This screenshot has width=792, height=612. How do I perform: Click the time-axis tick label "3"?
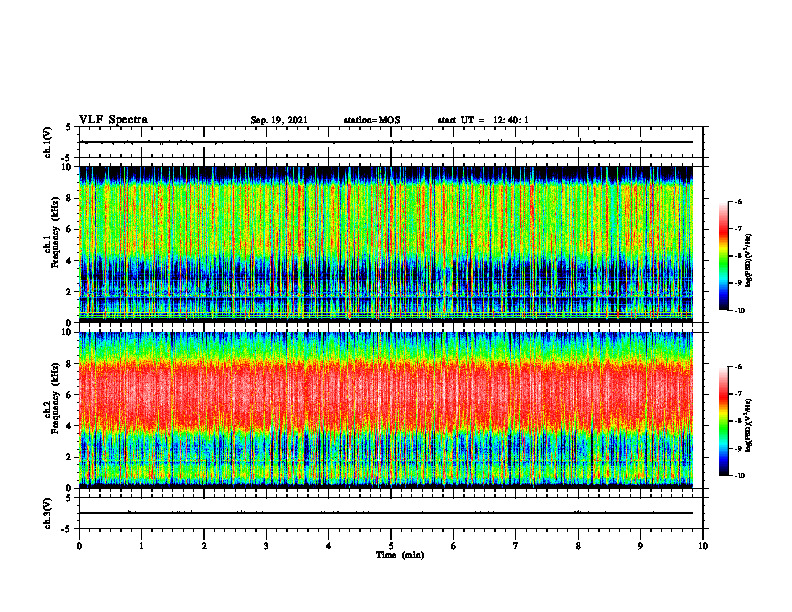click(266, 546)
